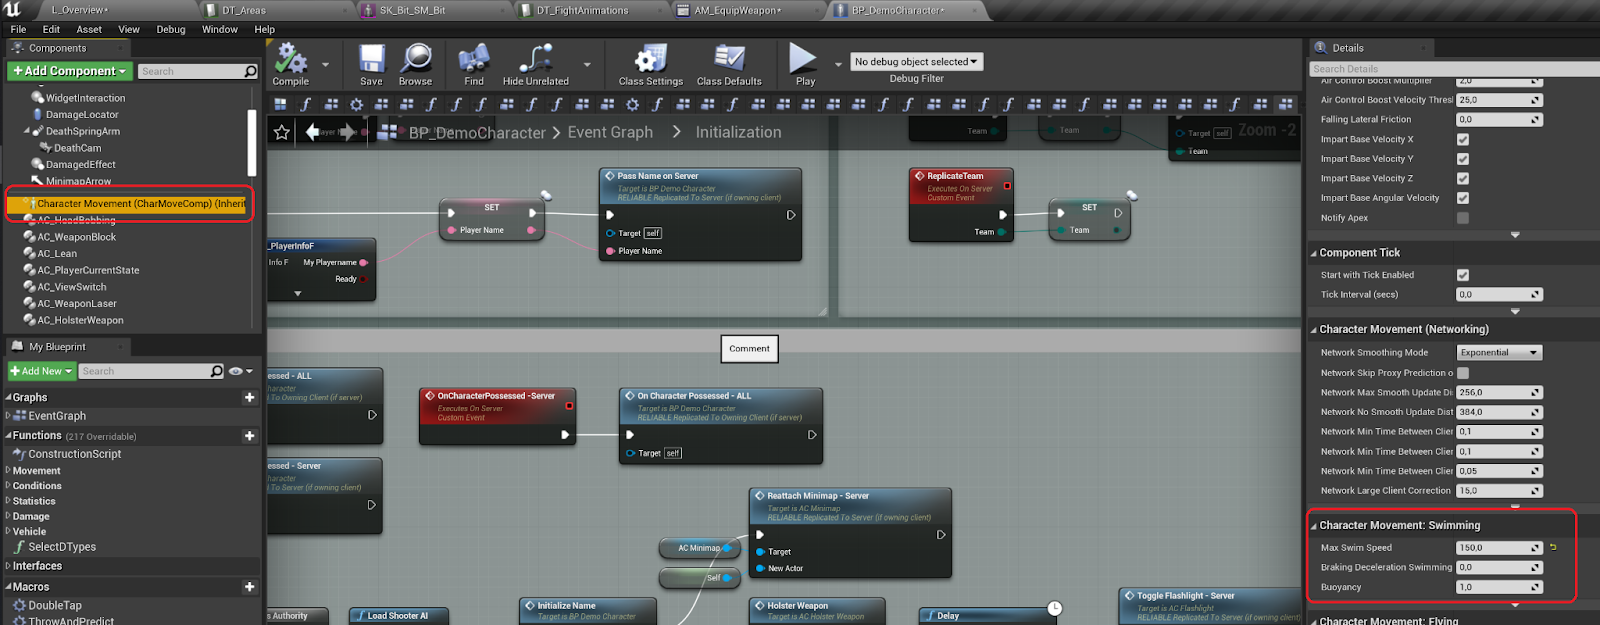Viewport: 1600px width, 625px height.
Task: Toggle Impart Base Velocity X checkbox
Action: [x=1463, y=139]
